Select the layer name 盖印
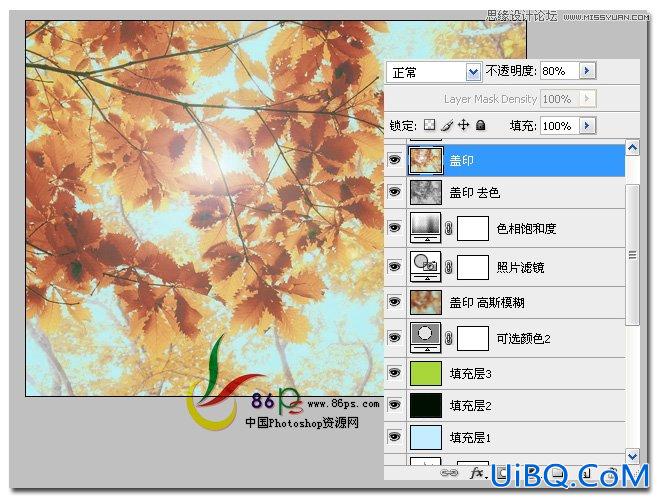The image size is (660, 500). 461,160
